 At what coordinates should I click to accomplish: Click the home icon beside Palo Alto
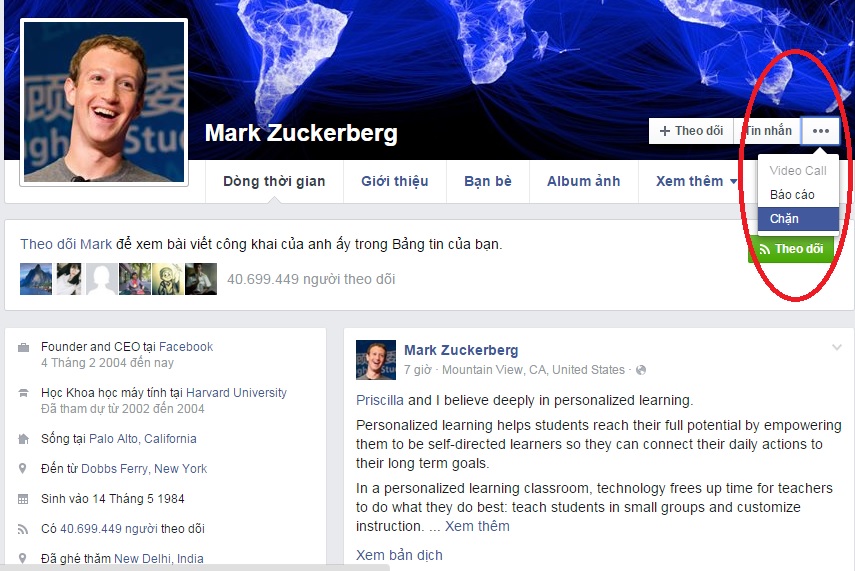click(23, 438)
